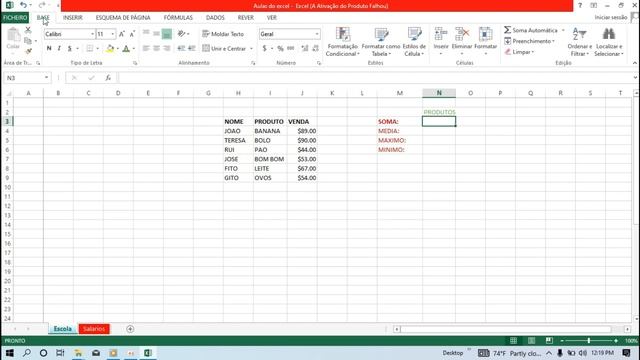The height and width of the screenshot is (360, 640).
Task: Toggle center horizontal alignment
Action: coord(156,48)
